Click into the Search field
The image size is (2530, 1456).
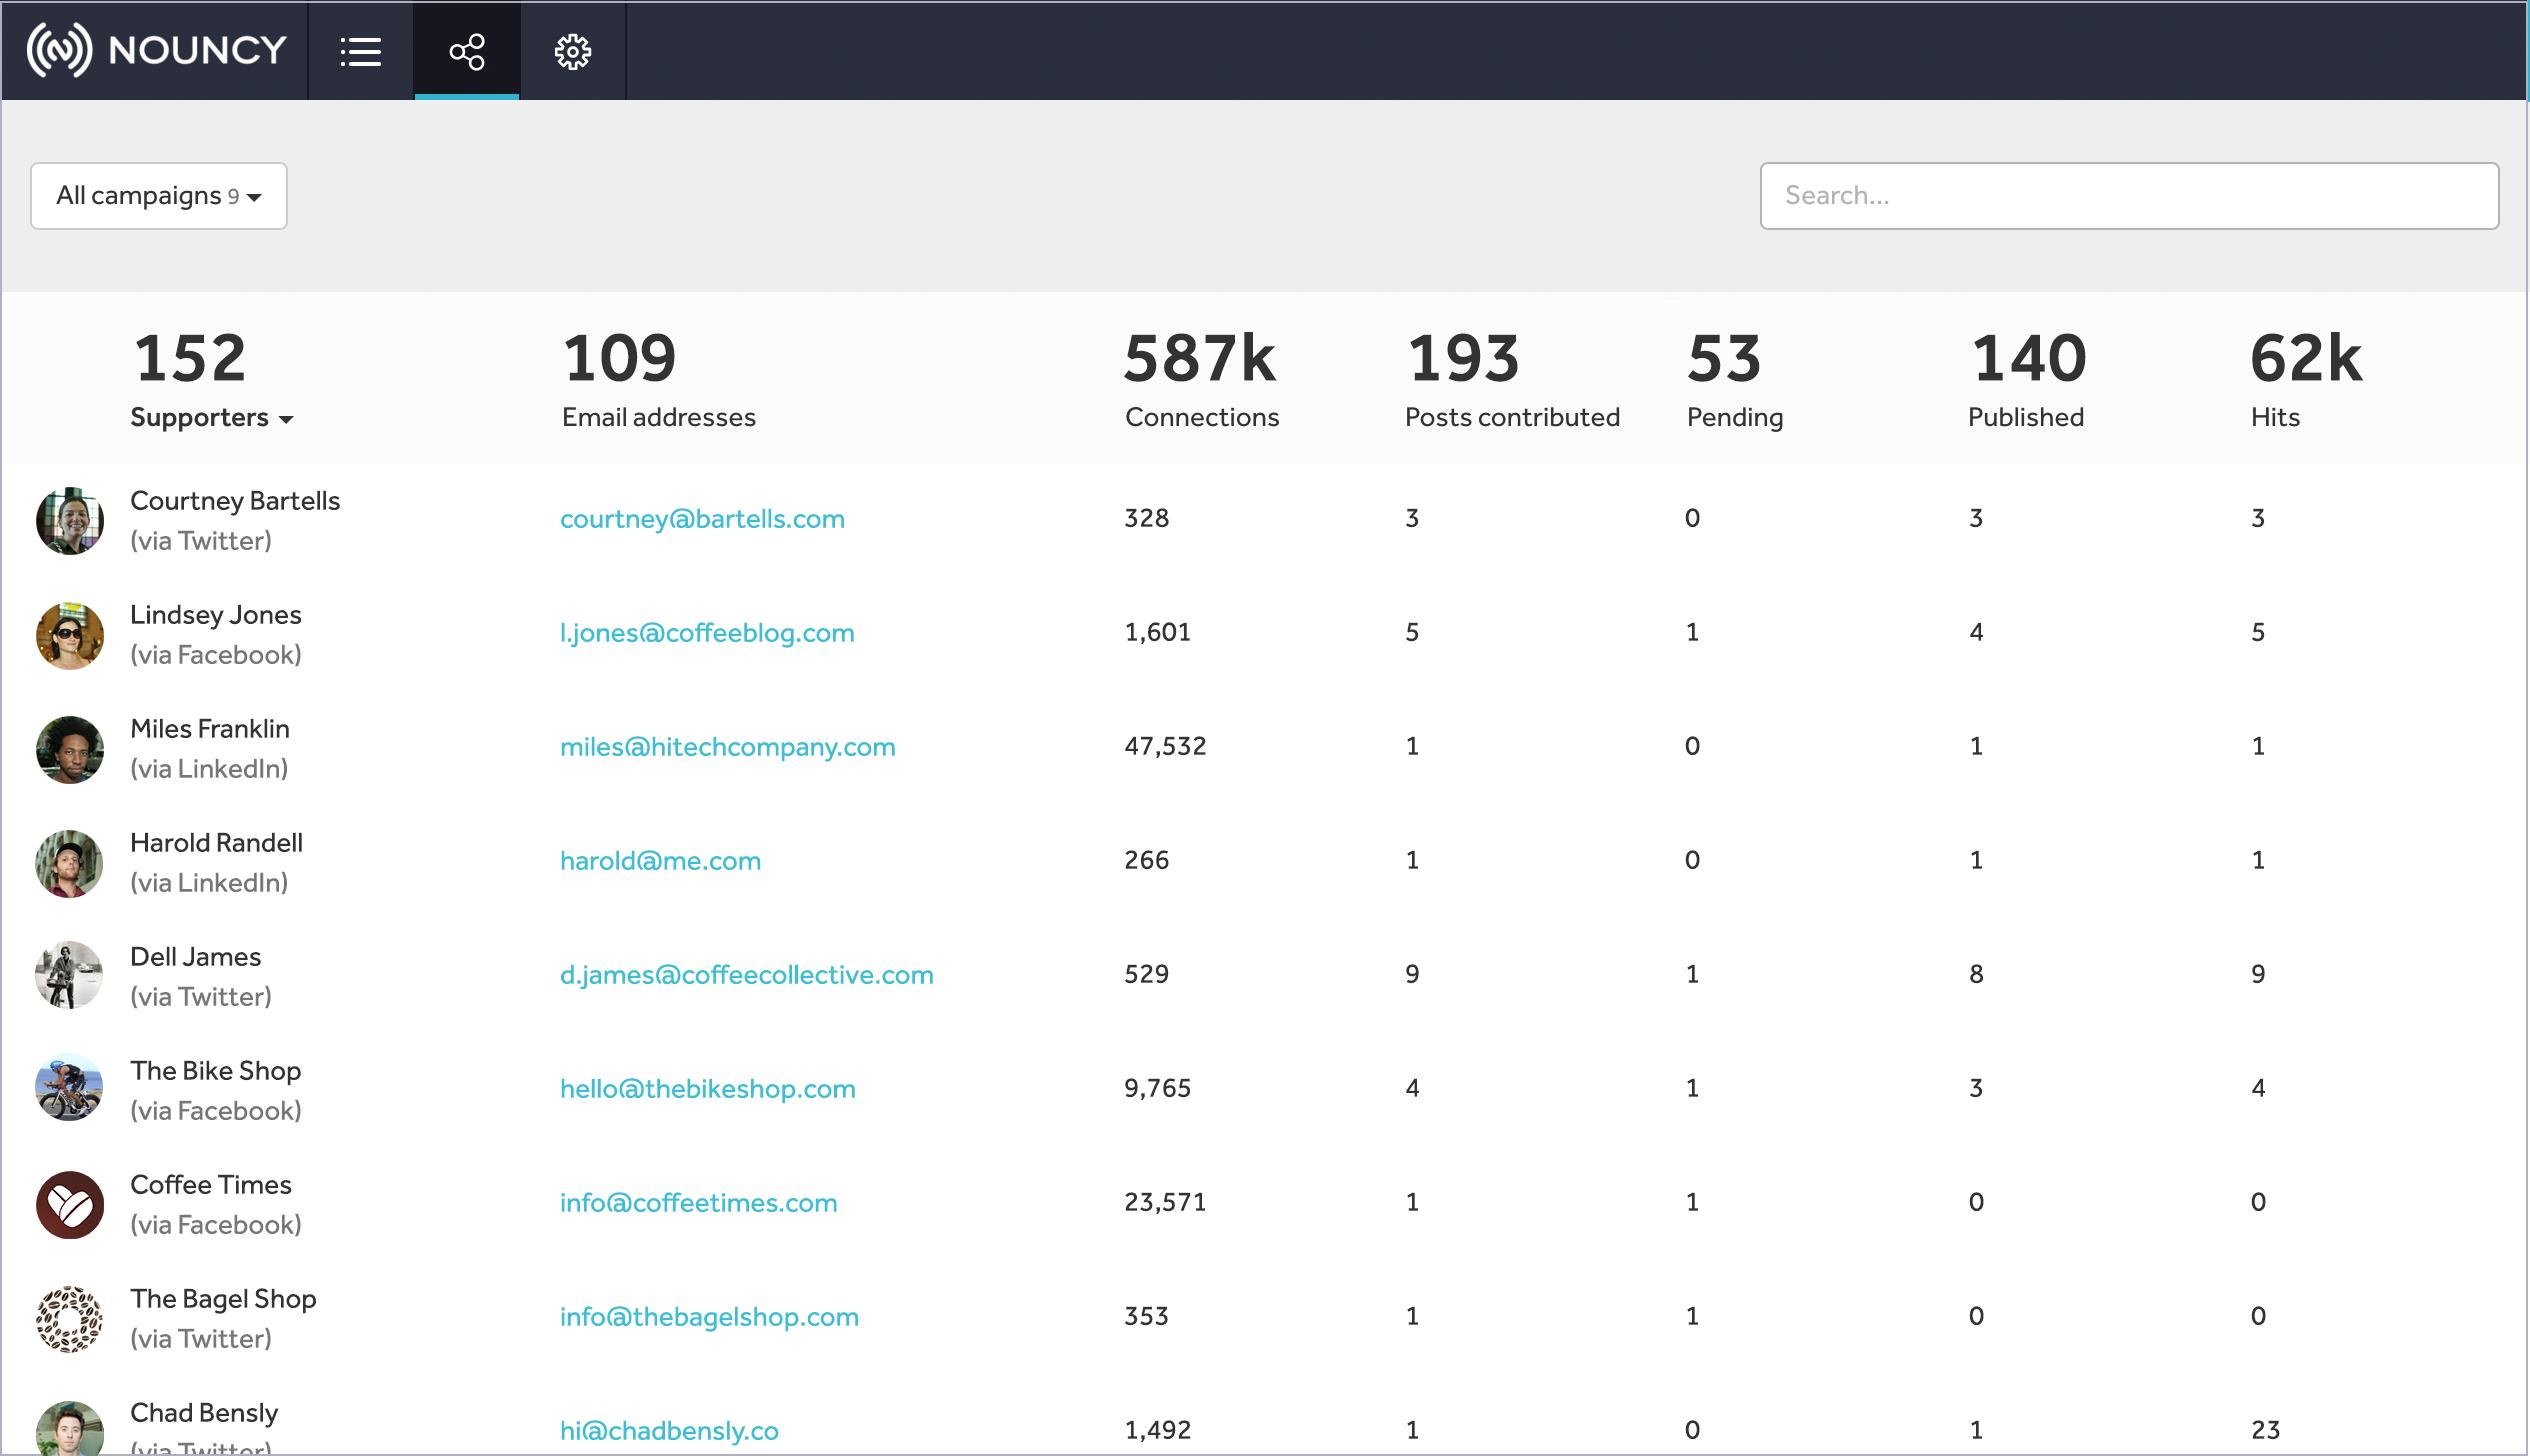(2128, 196)
